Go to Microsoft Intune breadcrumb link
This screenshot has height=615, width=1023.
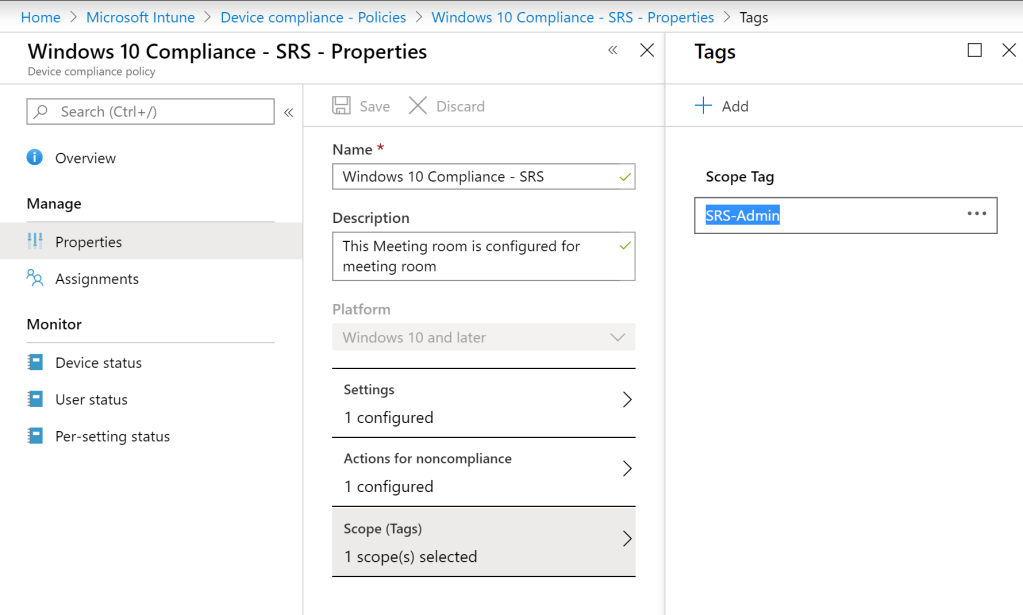point(140,17)
